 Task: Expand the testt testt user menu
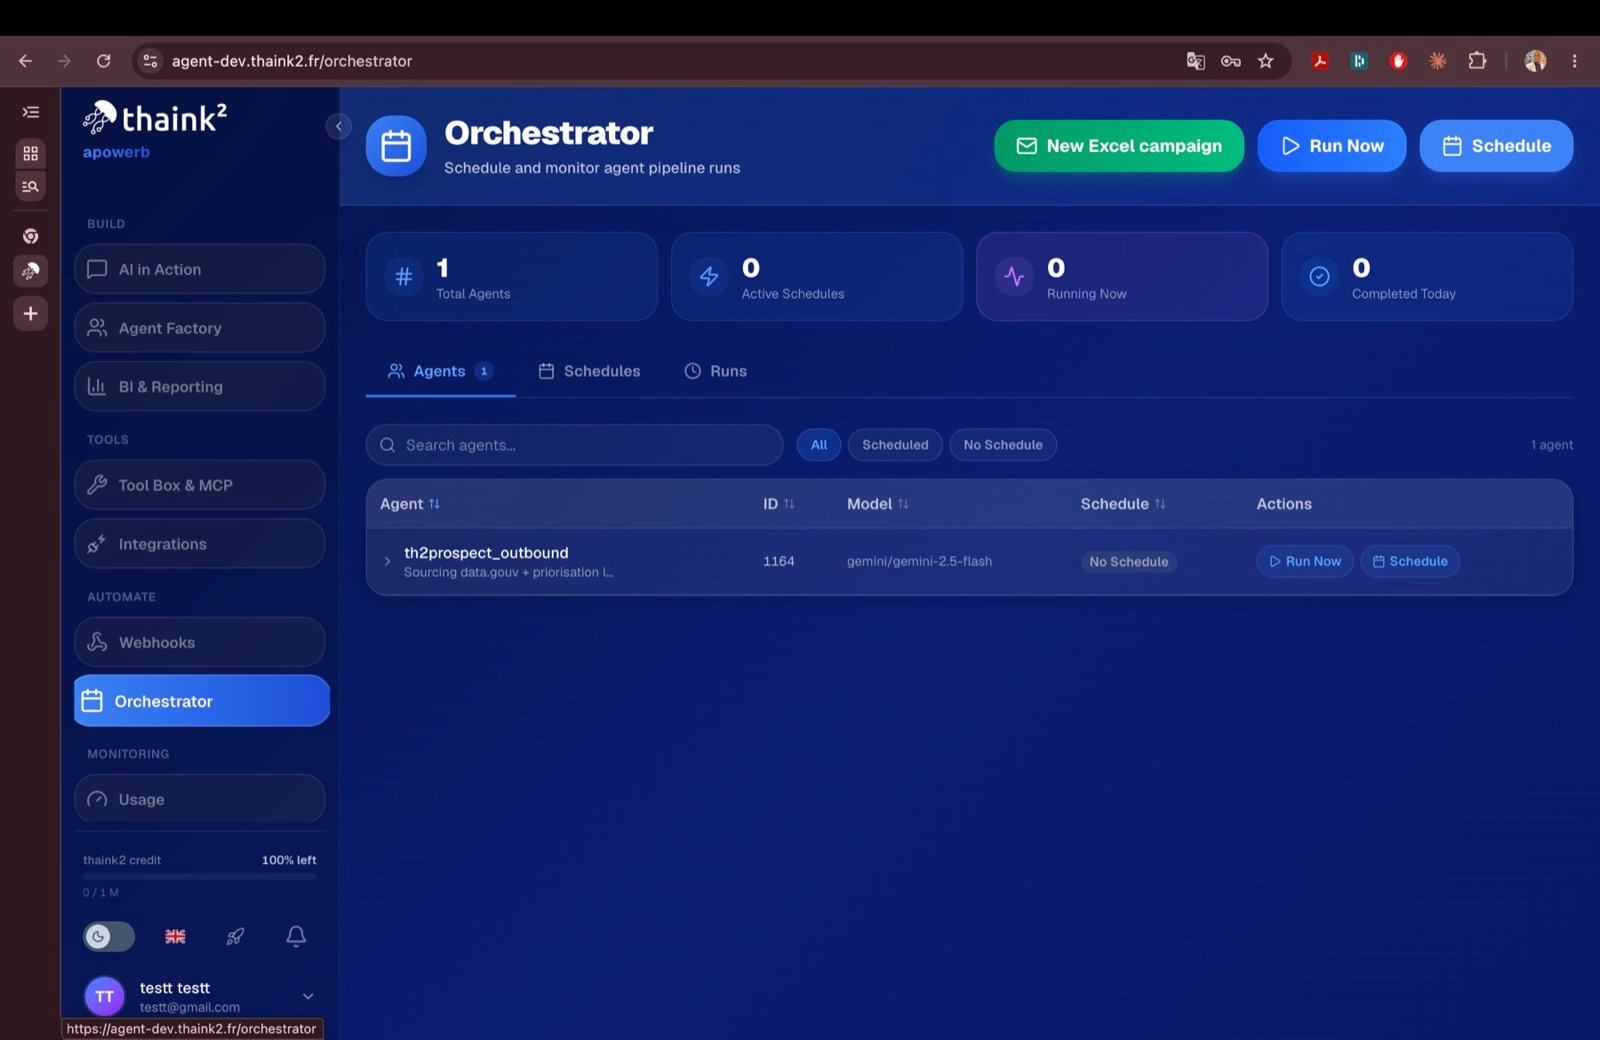pyautogui.click(x=308, y=996)
